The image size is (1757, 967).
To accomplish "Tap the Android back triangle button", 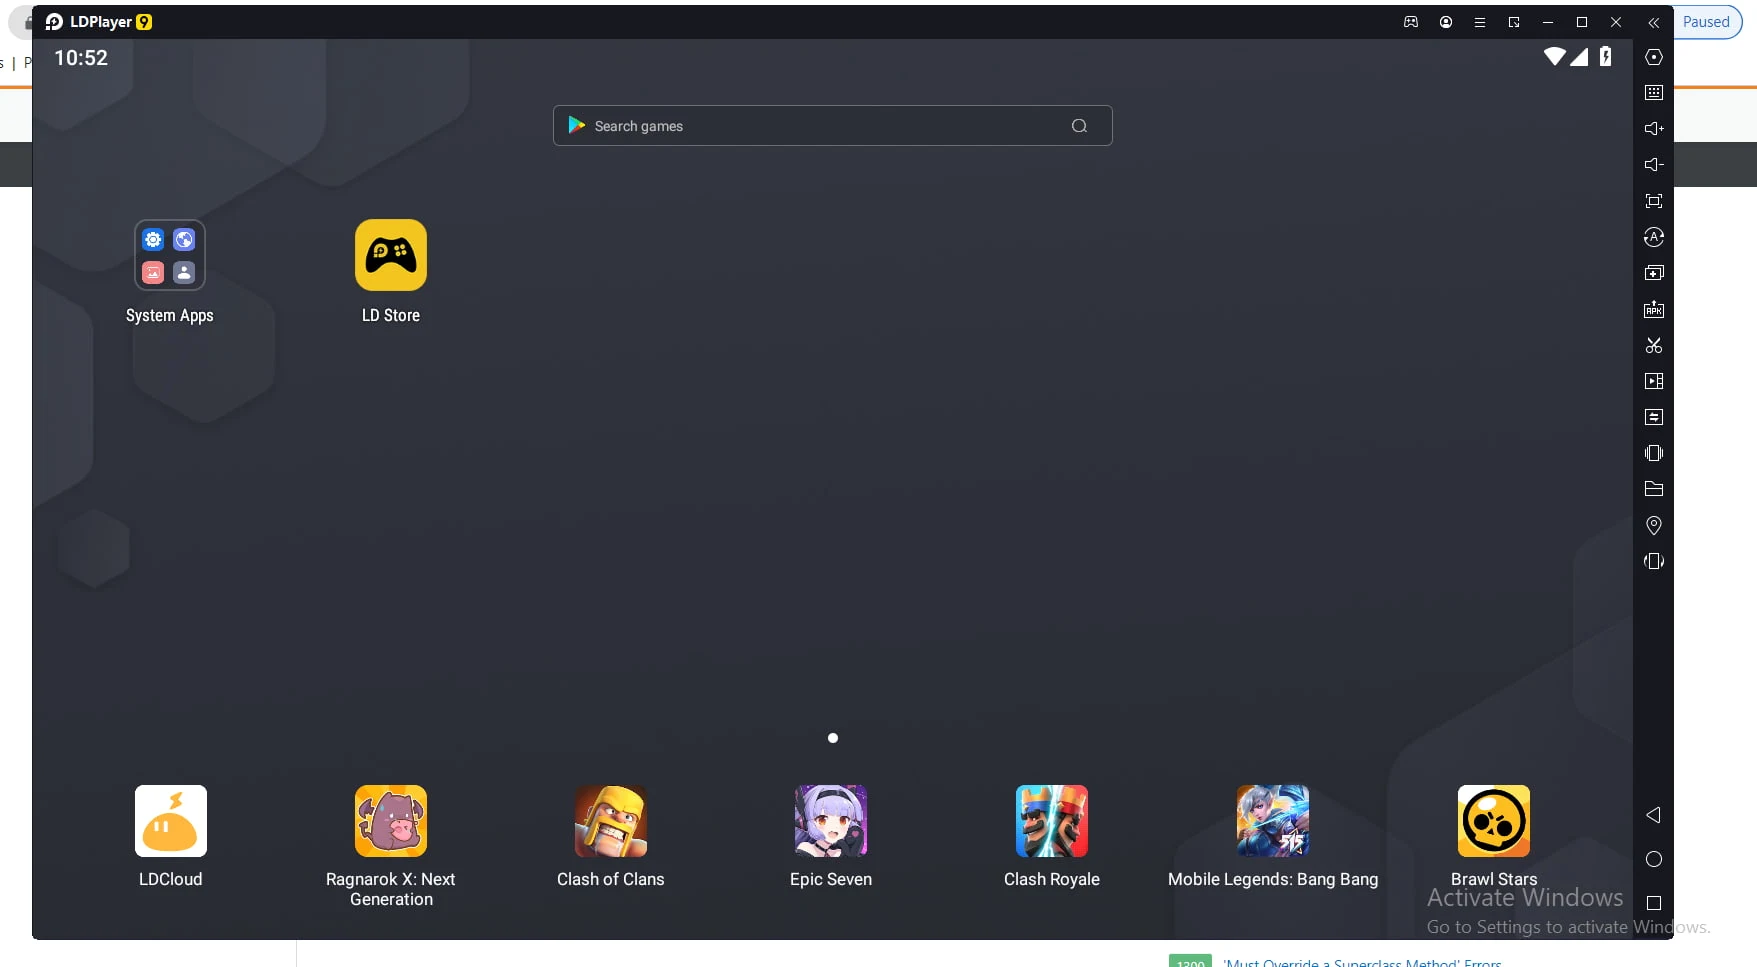I will [x=1654, y=815].
